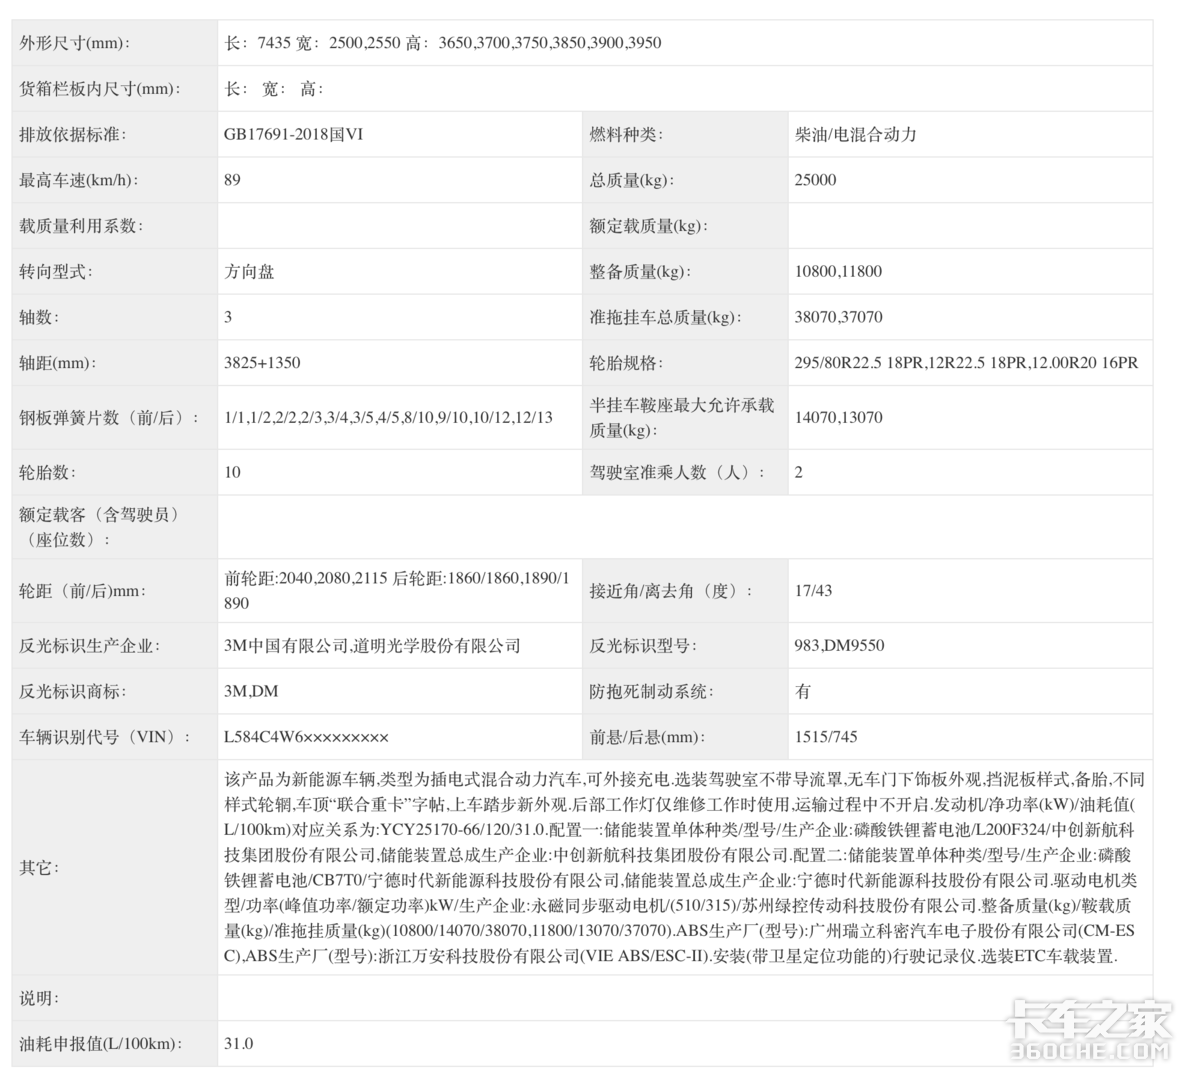Click the 轴数 label
The width and height of the screenshot is (1200, 1085).
point(39,317)
